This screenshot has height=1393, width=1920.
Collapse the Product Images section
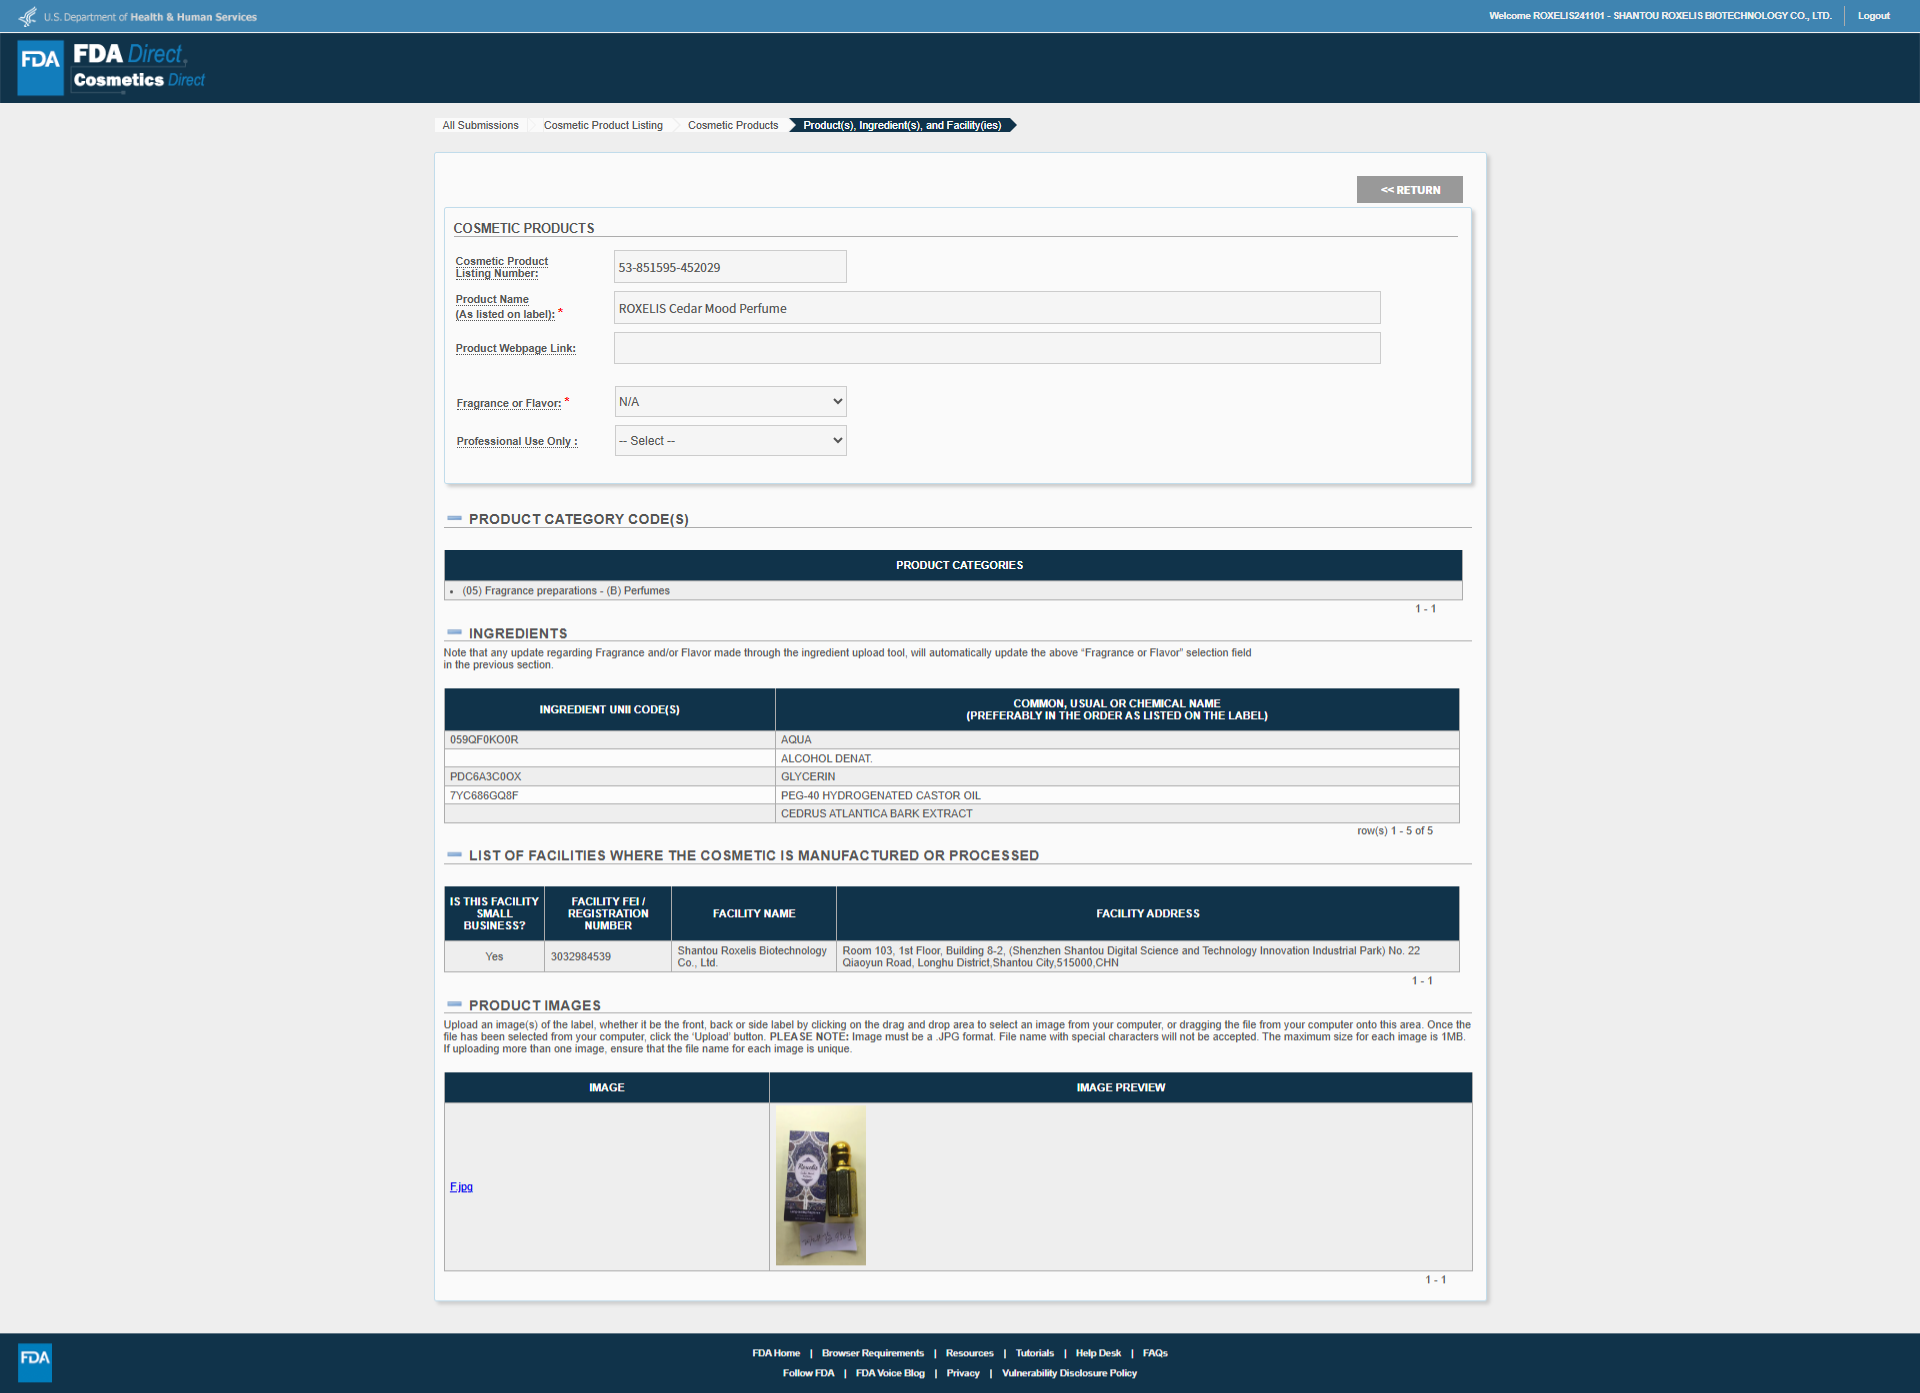pyautogui.click(x=454, y=1005)
